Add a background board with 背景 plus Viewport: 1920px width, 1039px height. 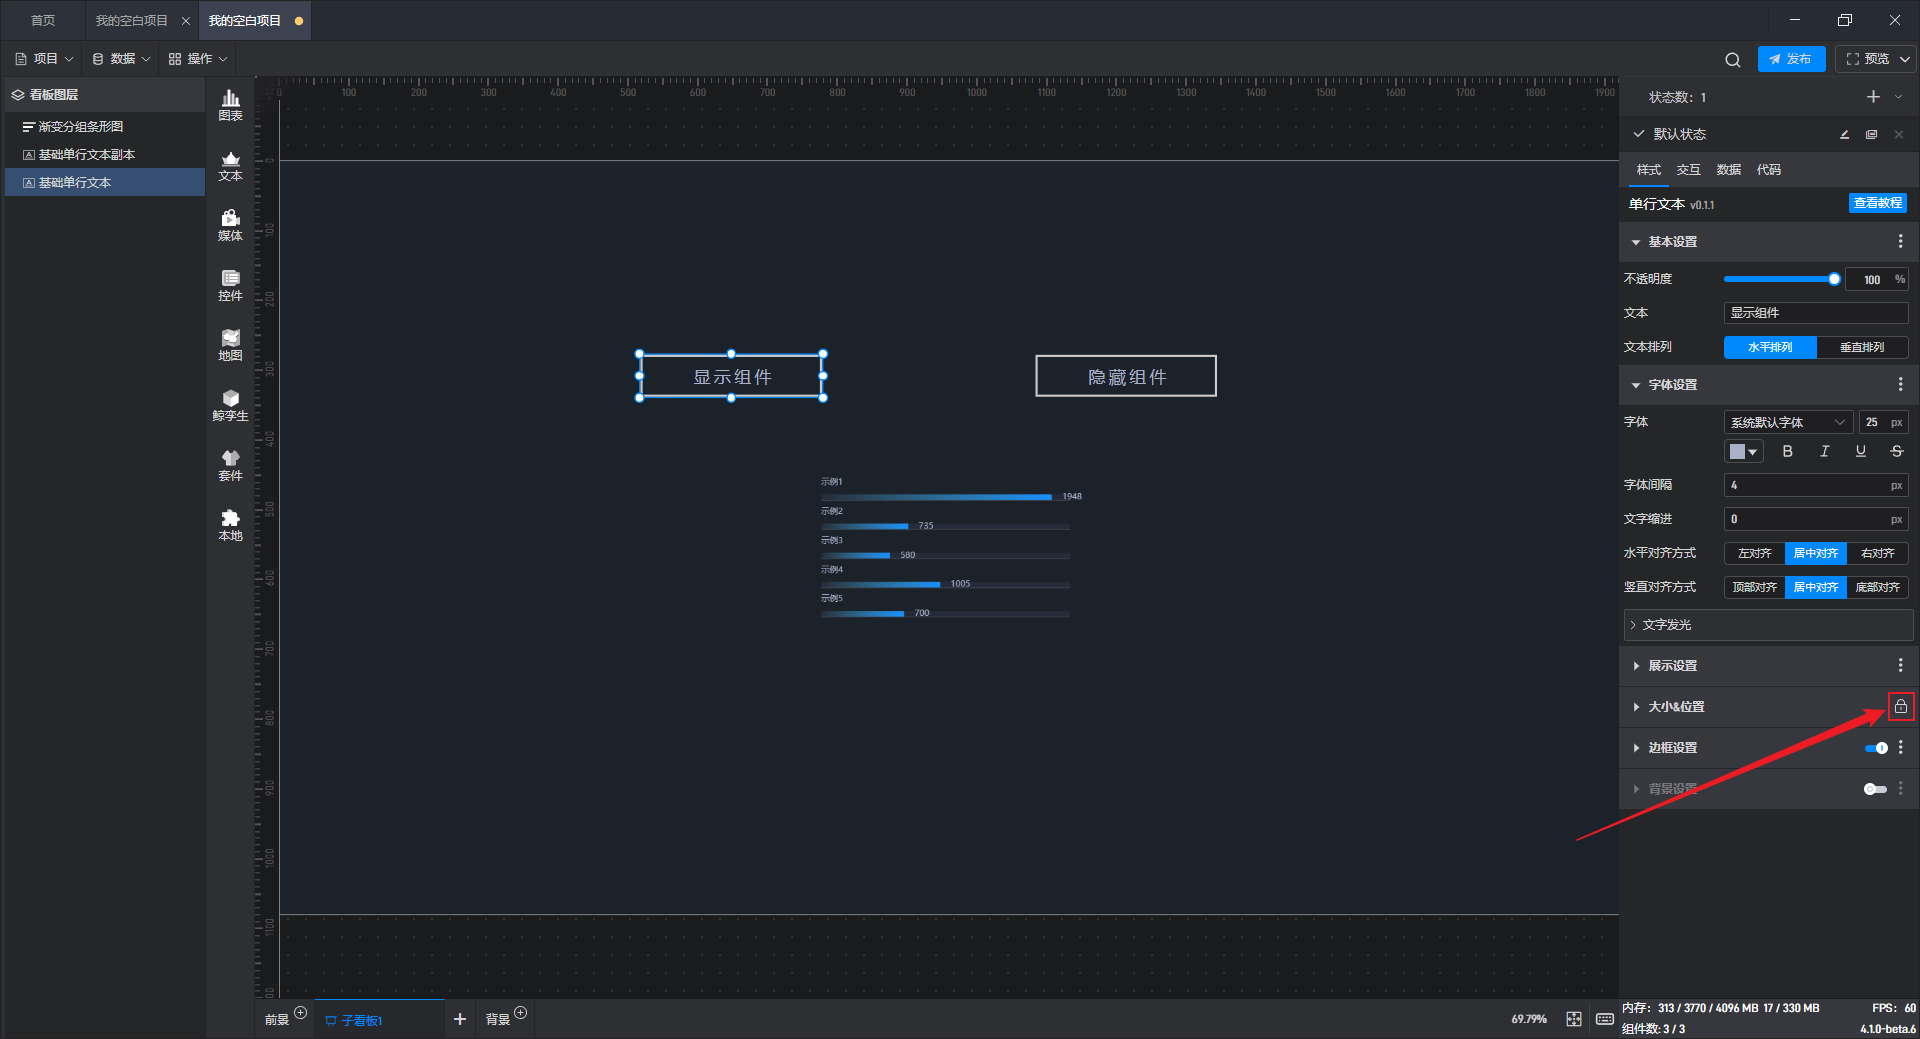pyautogui.click(x=520, y=1013)
